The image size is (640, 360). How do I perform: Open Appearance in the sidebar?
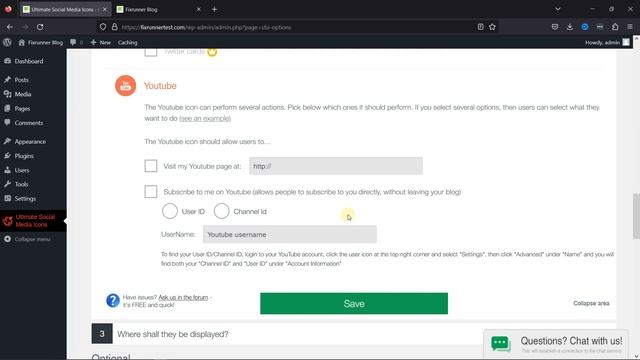click(x=30, y=142)
